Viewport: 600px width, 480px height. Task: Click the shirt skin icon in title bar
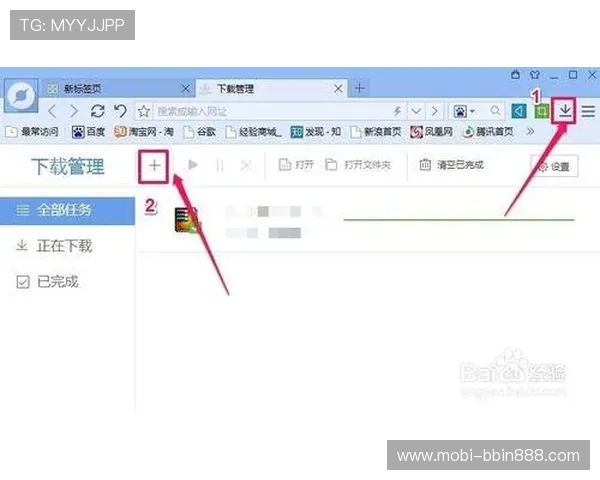coord(535,74)
